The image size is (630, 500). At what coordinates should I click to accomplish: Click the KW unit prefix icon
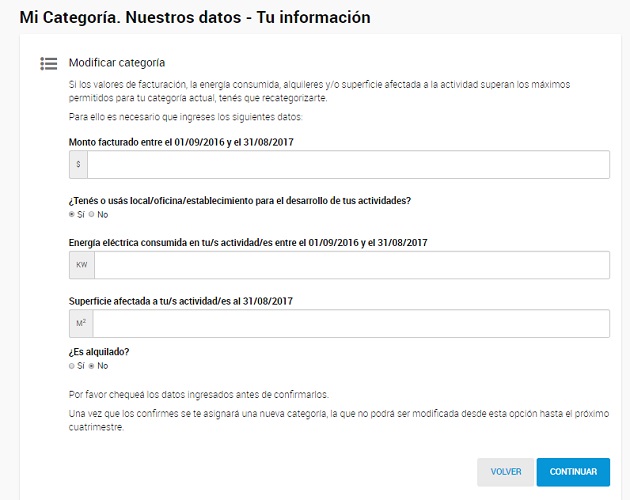pos(81,265)
